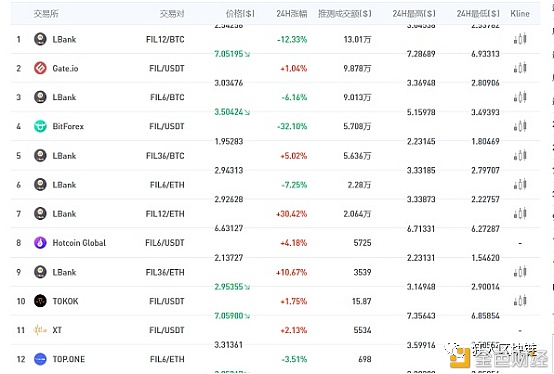Click the BitForex exchange logo
Image resolution: width=554 pixels, height=374 pixels.
40,126
